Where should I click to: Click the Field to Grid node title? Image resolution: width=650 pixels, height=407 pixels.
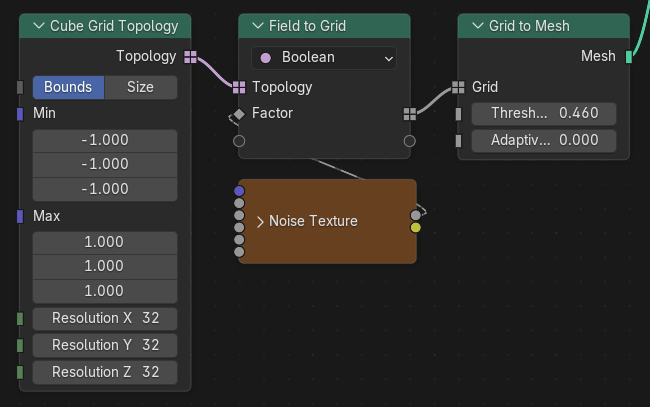click(x=307, y=26)
